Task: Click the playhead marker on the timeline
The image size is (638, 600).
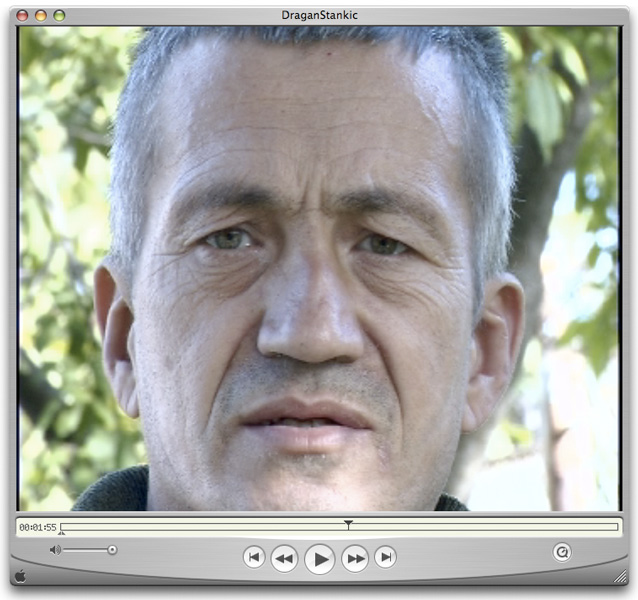Action: [348, 524]
